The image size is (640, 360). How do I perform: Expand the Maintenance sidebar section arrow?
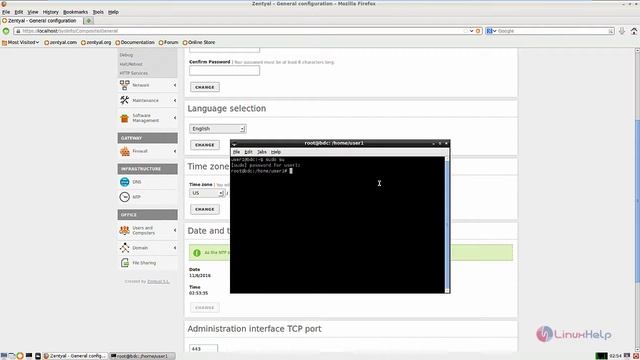175,100
